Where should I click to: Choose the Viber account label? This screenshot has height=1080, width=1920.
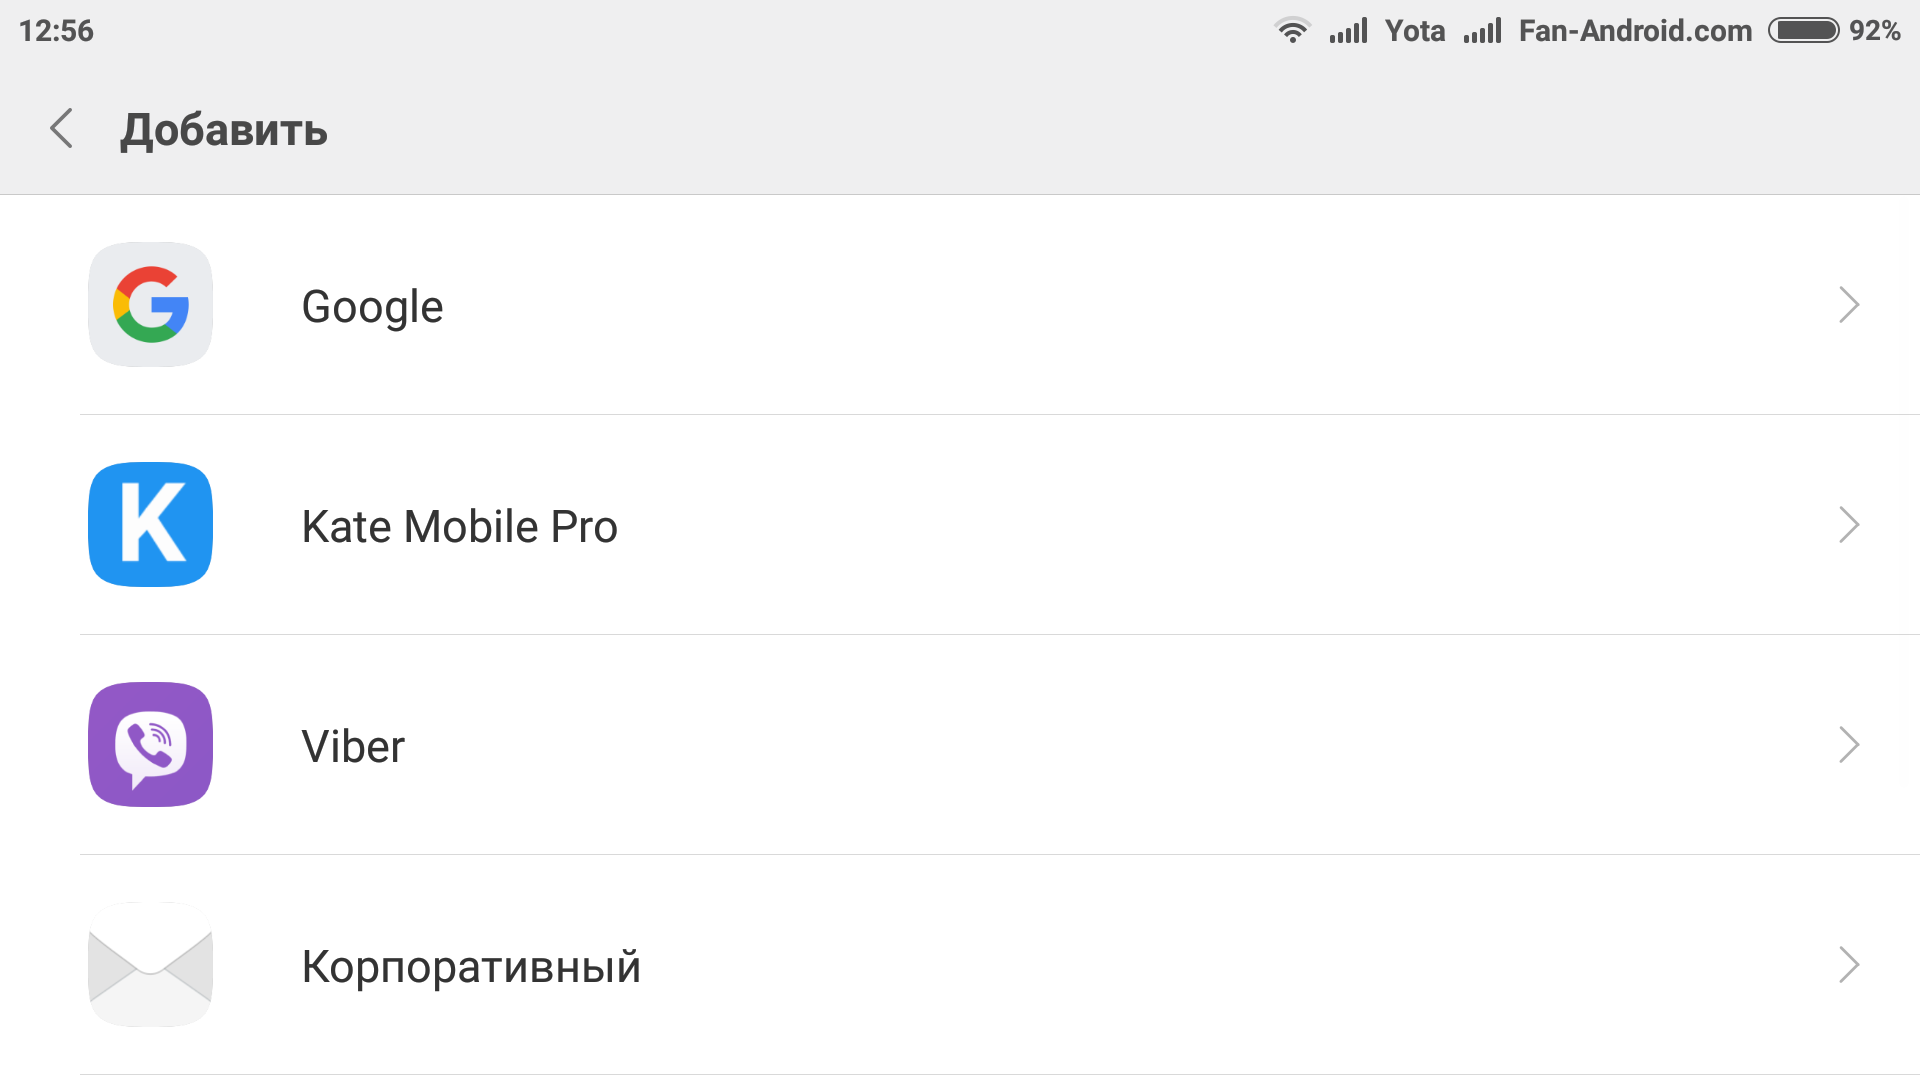(x=353, y=746)
